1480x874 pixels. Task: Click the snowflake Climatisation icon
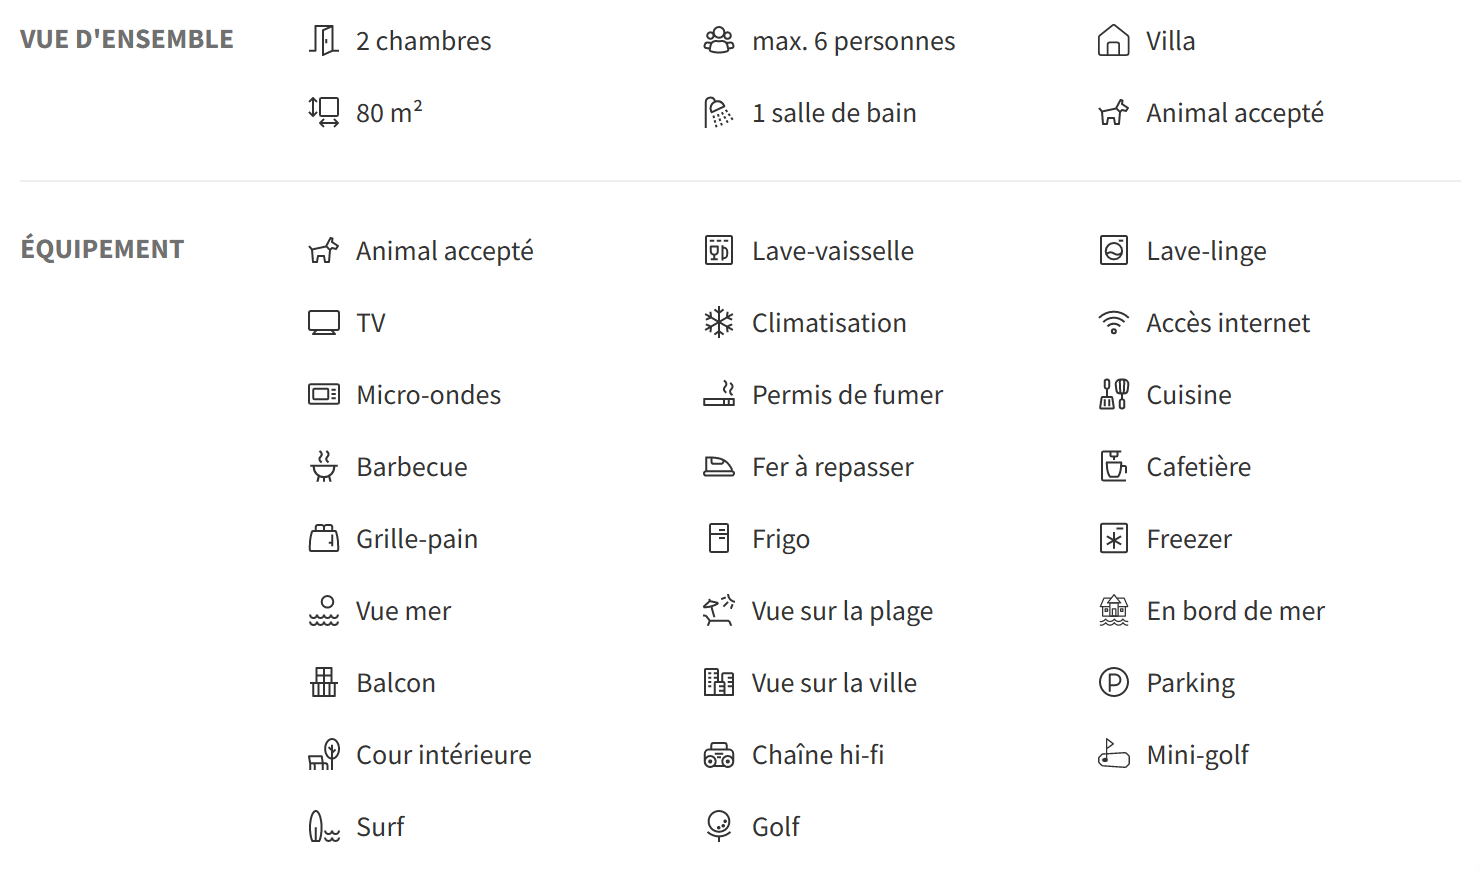(x=719, y=322)
